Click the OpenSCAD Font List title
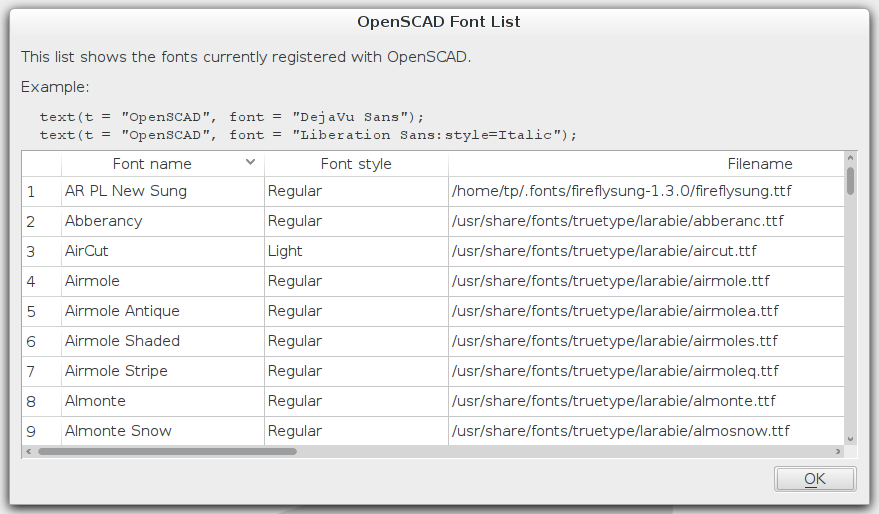The image size is (879, 514). point(439,22)
